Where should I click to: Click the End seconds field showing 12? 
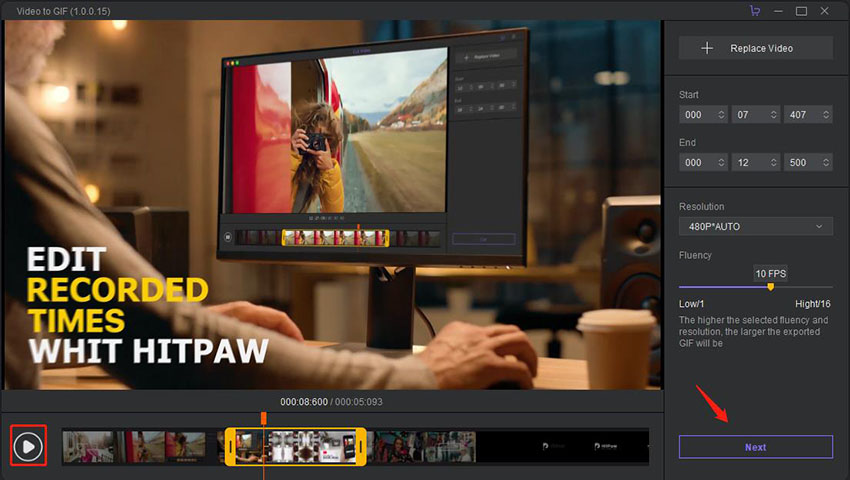756,162
